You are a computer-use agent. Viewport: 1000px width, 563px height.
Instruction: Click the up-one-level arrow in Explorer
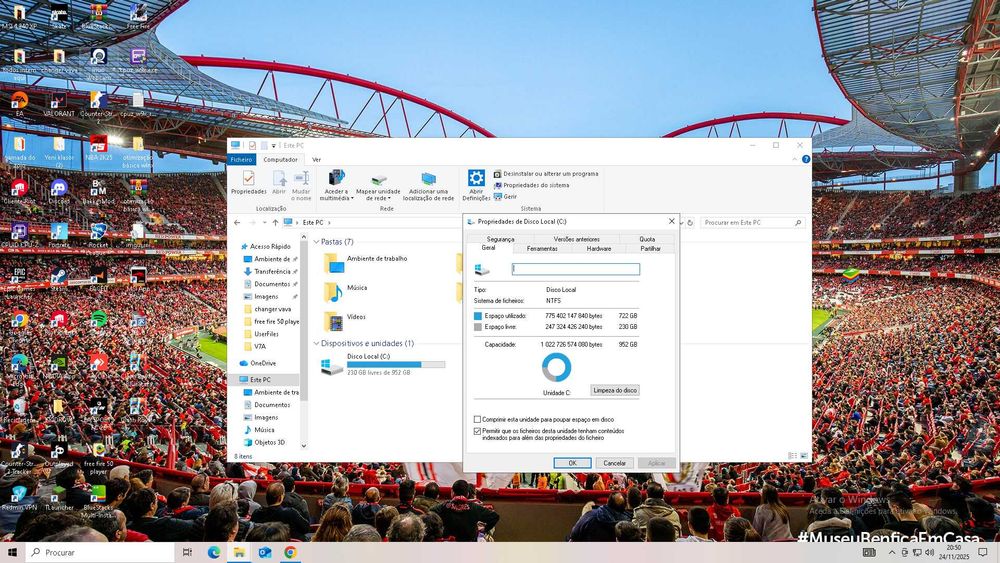point(276,223)
